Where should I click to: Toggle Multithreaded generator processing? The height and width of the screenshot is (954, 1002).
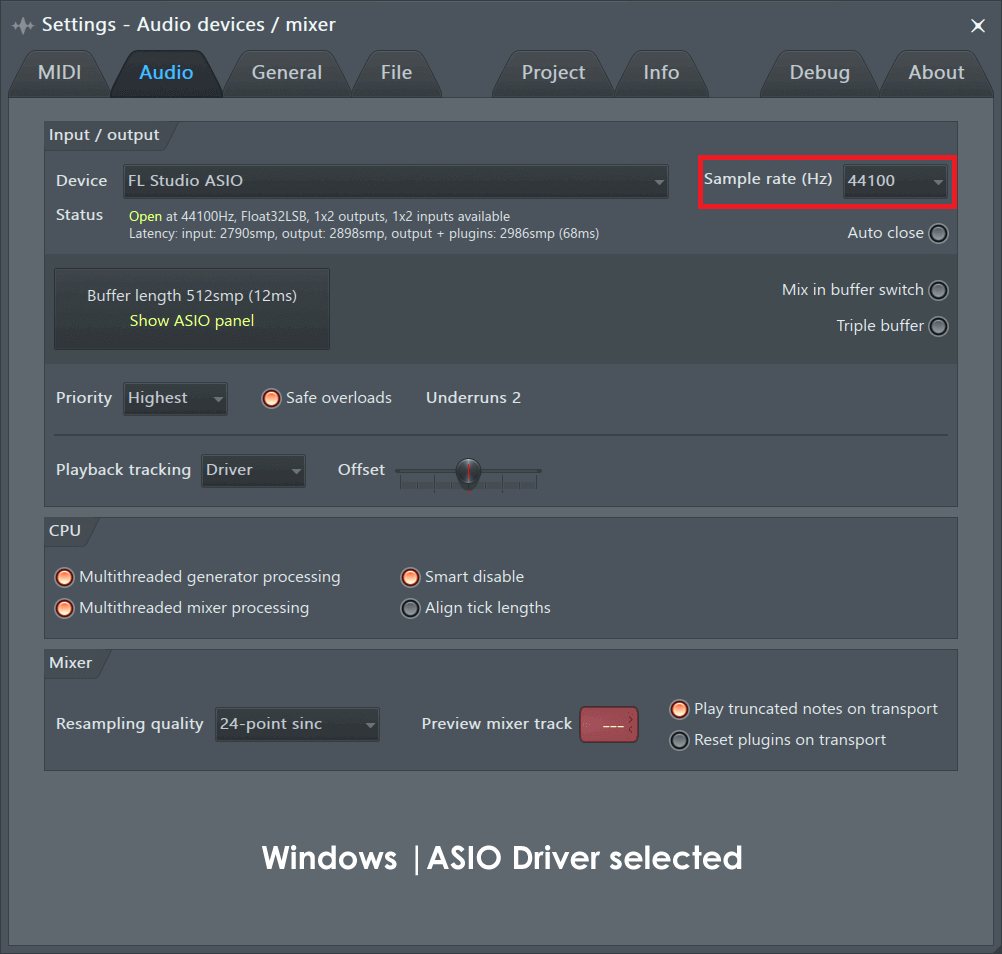(x=64, y=577)
